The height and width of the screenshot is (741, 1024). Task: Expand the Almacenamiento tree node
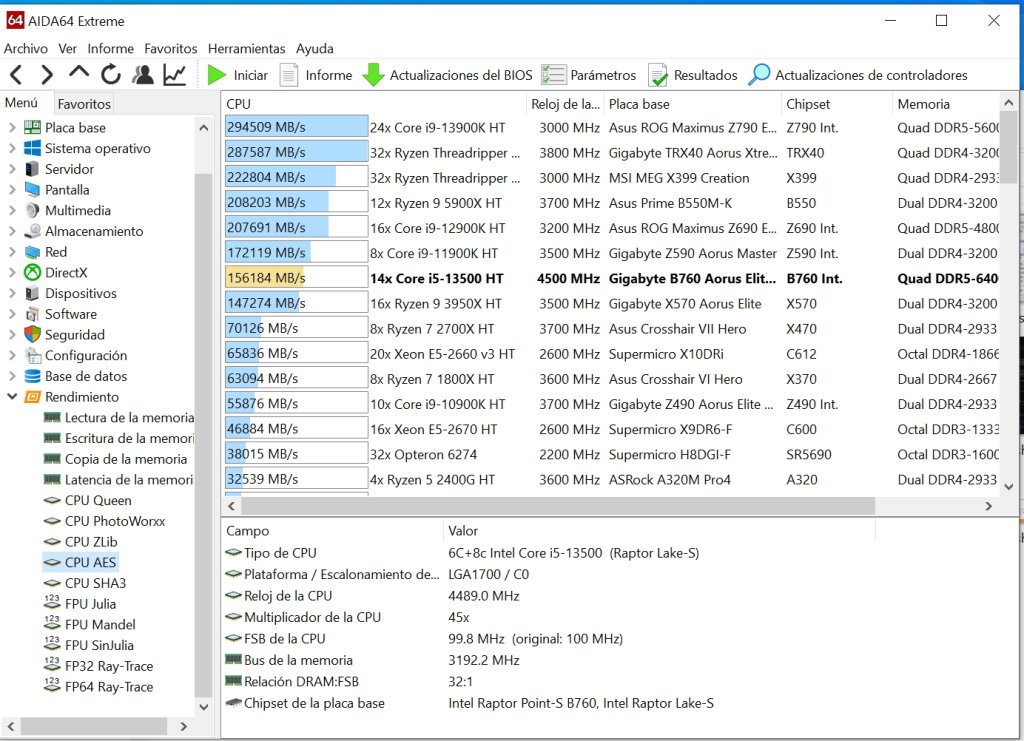pos(12,231)
